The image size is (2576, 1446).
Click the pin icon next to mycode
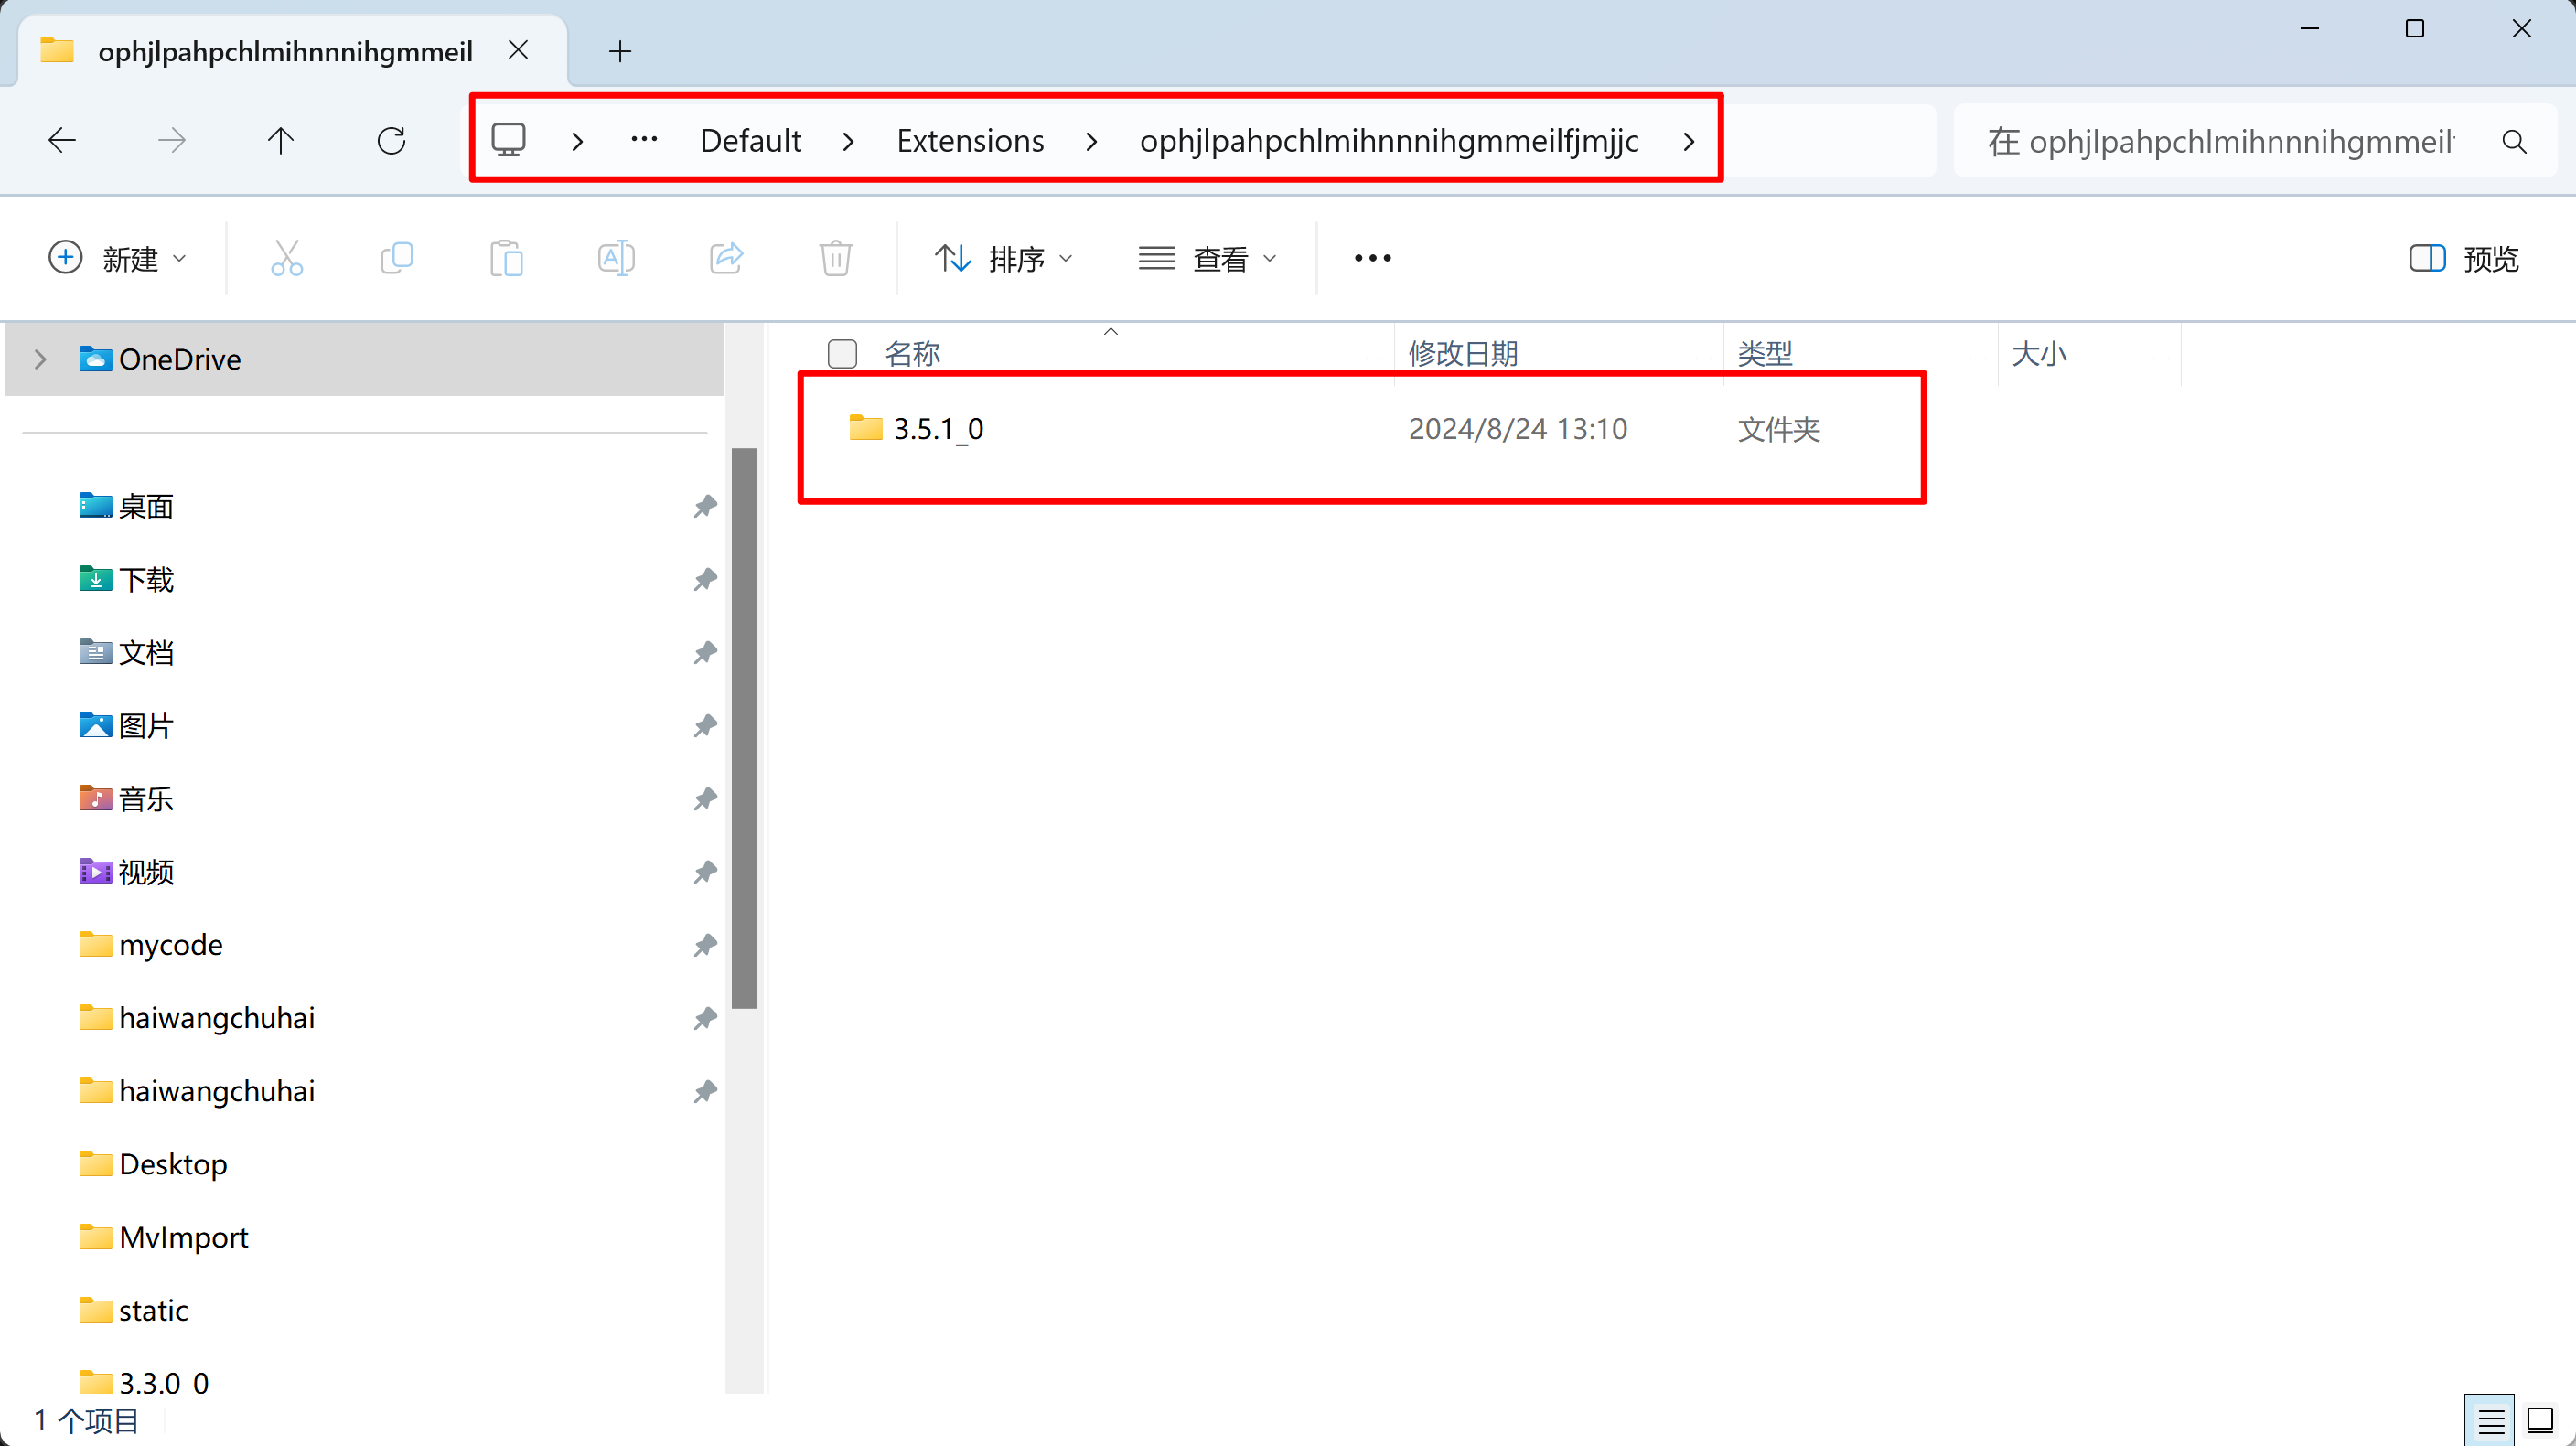click(x=705, y=945)
